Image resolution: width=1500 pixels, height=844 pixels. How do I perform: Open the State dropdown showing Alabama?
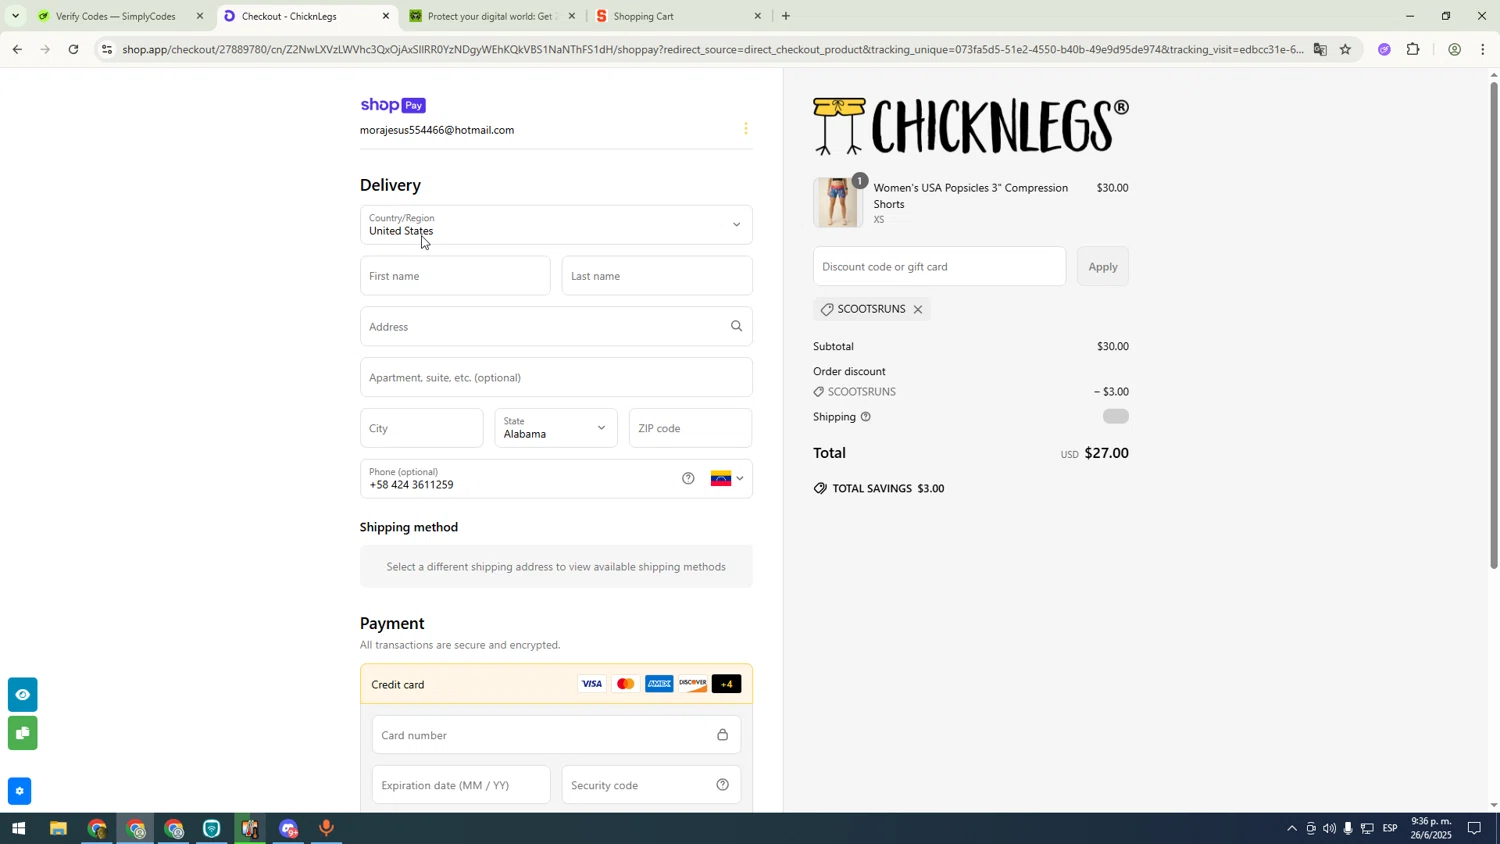click(556, 428)
